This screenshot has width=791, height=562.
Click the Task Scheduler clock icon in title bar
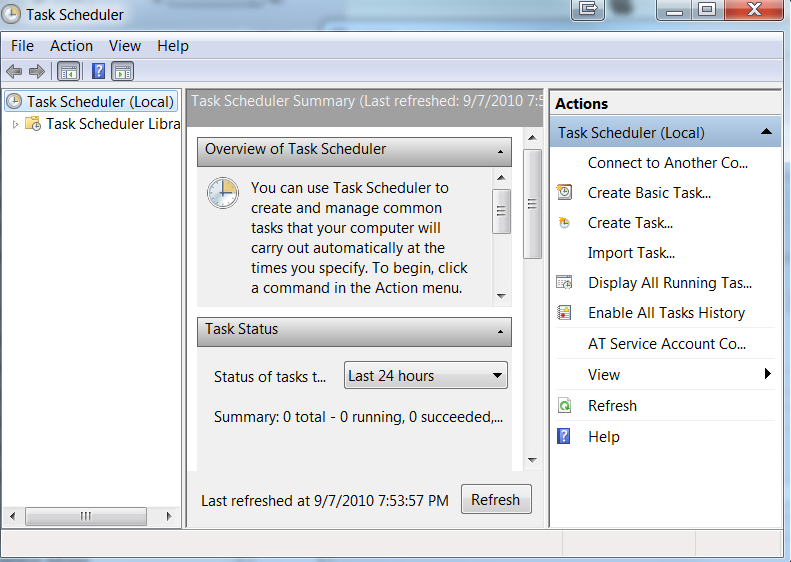point(11,14)
